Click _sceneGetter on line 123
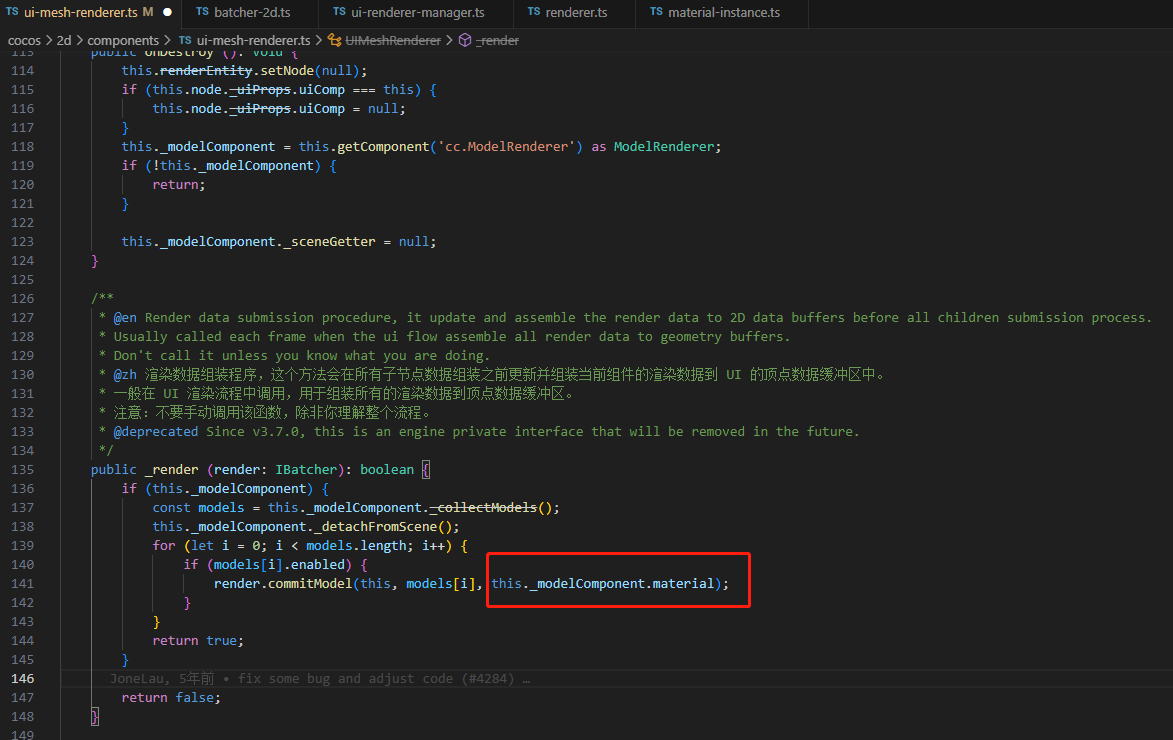Viewport: 1173px width, 740px height. pyautogui.click(x=329, y=242)
